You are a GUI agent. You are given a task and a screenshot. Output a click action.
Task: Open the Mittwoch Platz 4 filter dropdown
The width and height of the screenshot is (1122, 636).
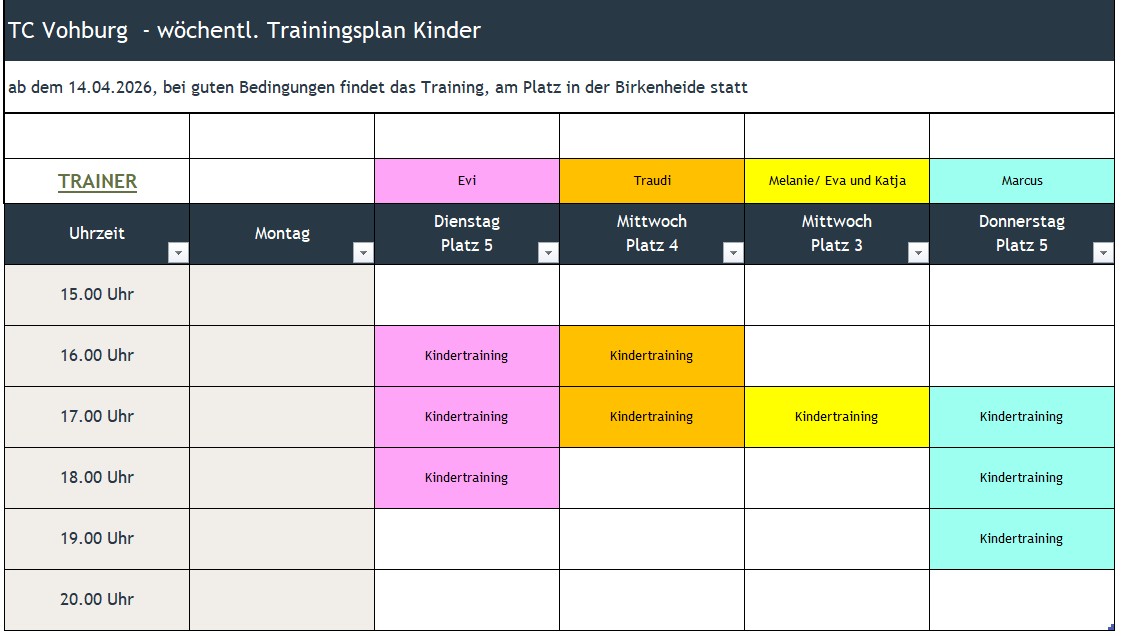click(733, 253)
